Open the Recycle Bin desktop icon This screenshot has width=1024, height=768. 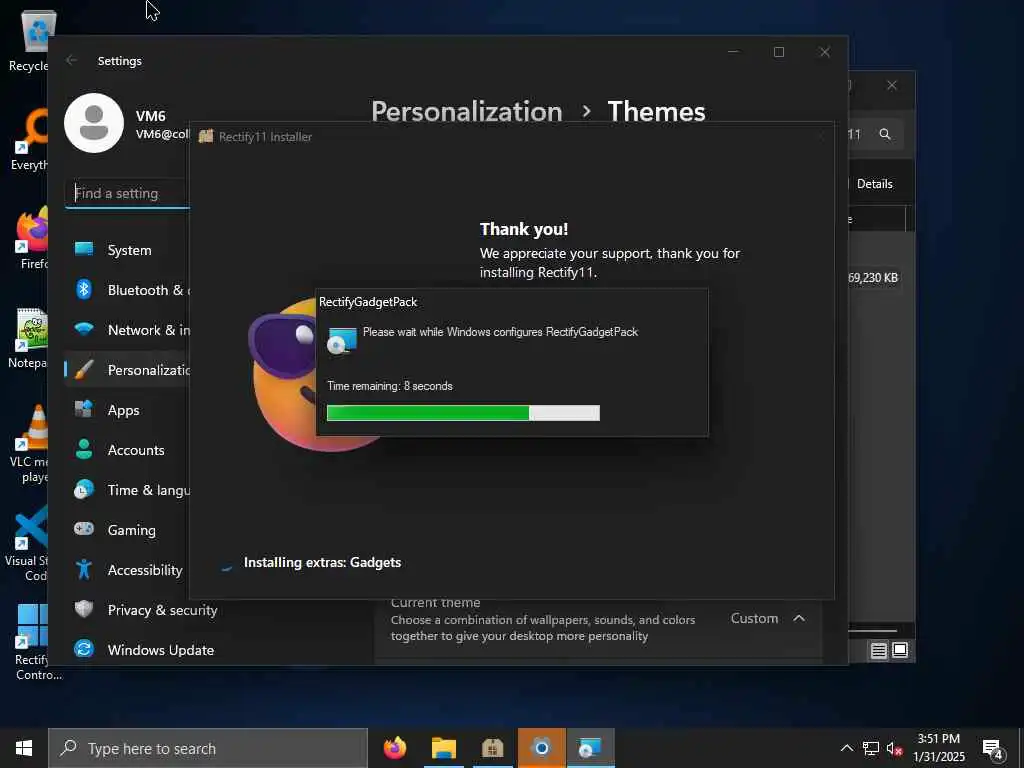click(x=29, y=40)
